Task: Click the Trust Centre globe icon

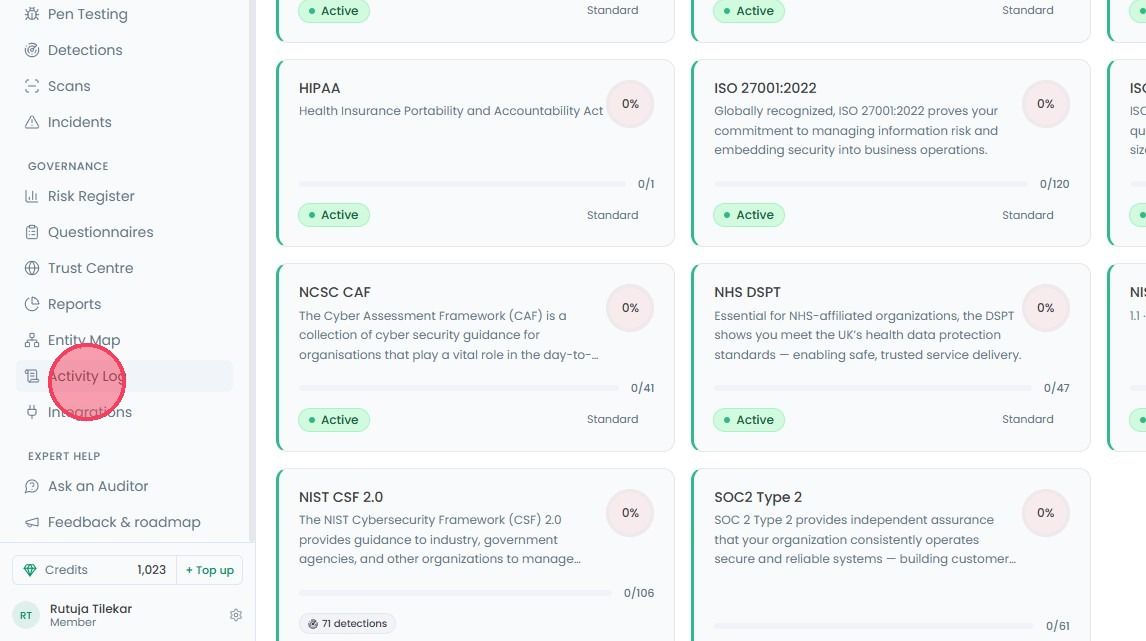Action: [x=31, y=268]
